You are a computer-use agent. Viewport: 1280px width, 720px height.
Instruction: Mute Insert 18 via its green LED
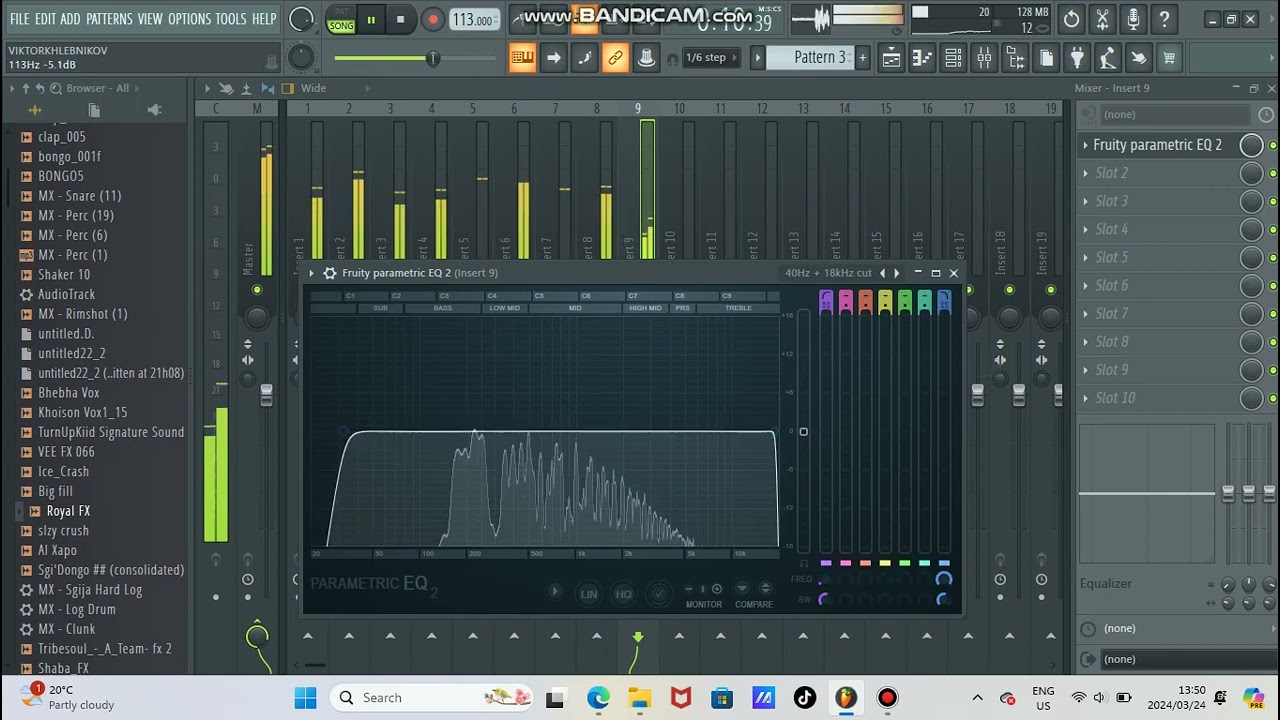tap(1009, 290)
